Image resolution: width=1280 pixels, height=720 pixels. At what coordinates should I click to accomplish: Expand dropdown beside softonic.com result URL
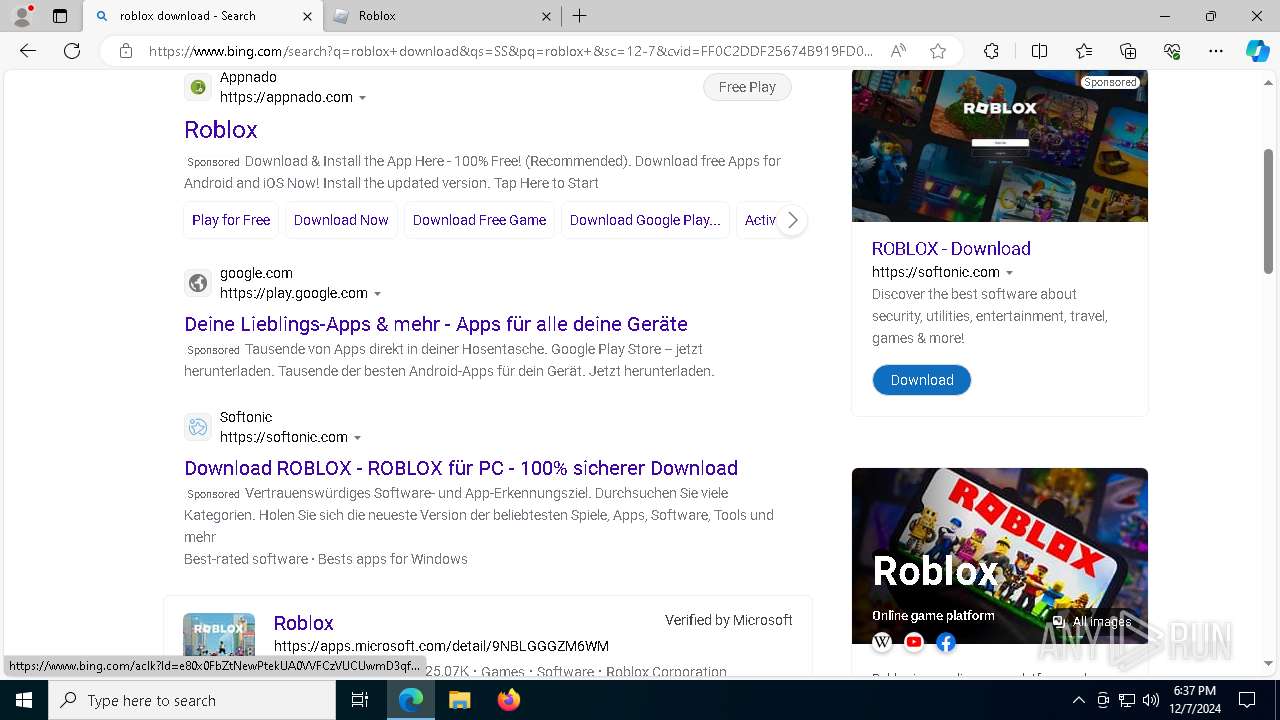pos(357,438)
